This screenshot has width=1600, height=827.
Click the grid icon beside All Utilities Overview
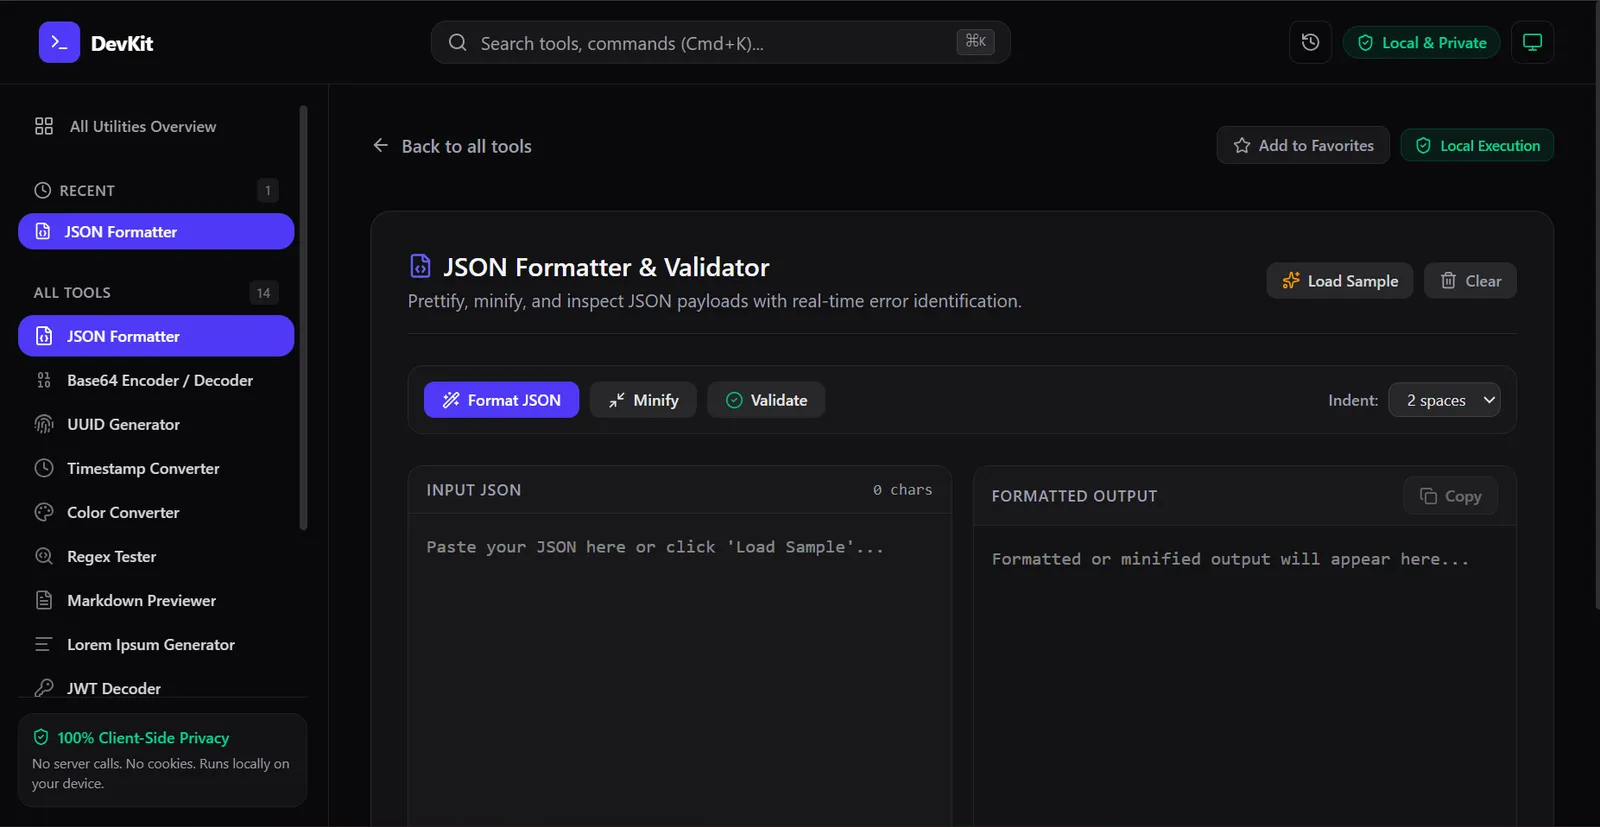click(44, 126)
